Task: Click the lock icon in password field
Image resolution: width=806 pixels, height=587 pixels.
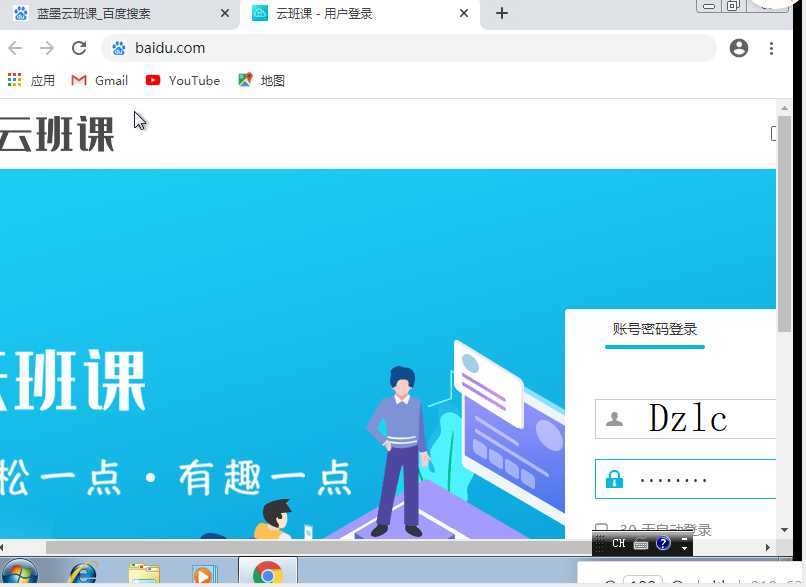Action: (614, 479)
